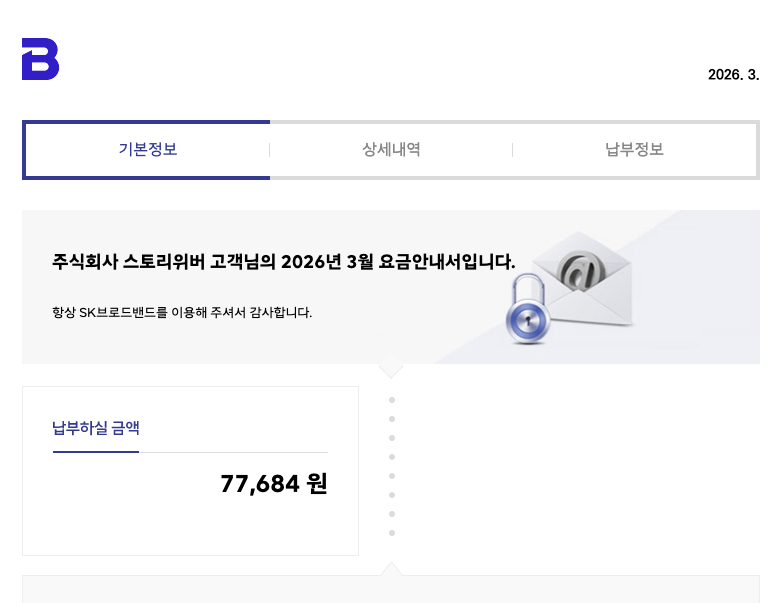The image size is (779, 603).
Task: Open the 납부정보 tab
Action: click(634, 150)
